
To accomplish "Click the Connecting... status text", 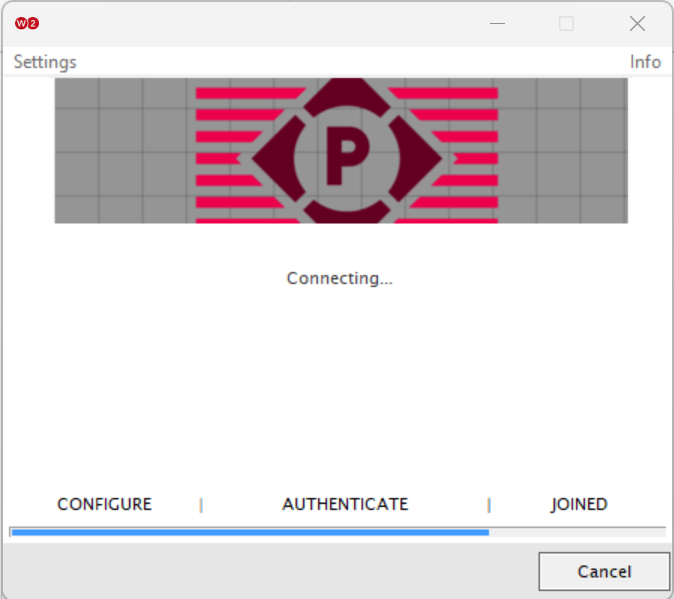I will (339, 278).
